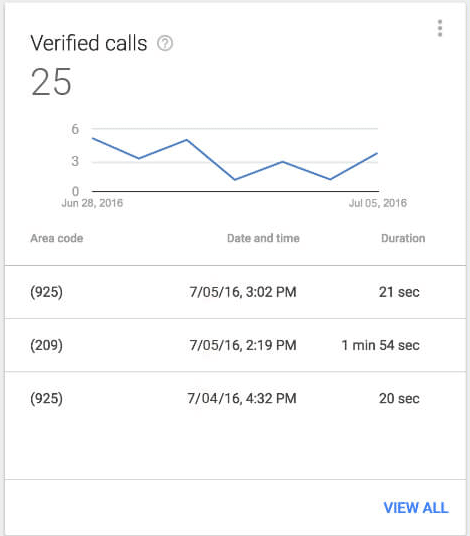Click the VIEW ALL link
The image size is (470, 536).
[416, 508]
